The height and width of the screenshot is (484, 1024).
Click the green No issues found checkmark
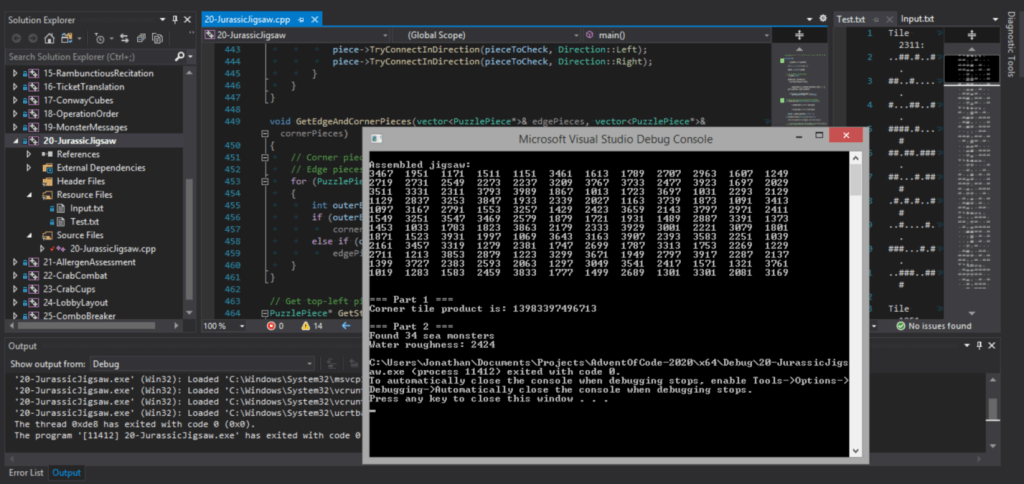[x=901, y=326]
